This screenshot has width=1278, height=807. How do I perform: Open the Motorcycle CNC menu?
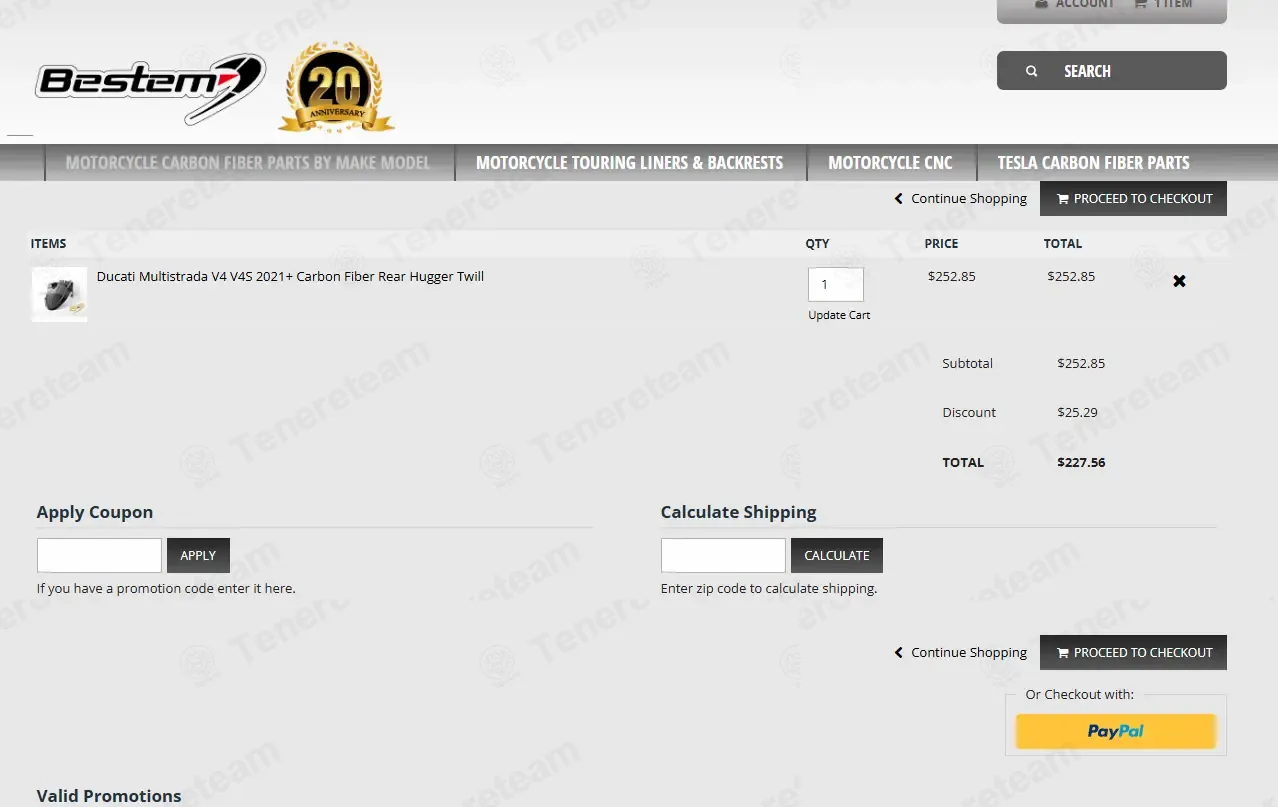click(890, 163)
